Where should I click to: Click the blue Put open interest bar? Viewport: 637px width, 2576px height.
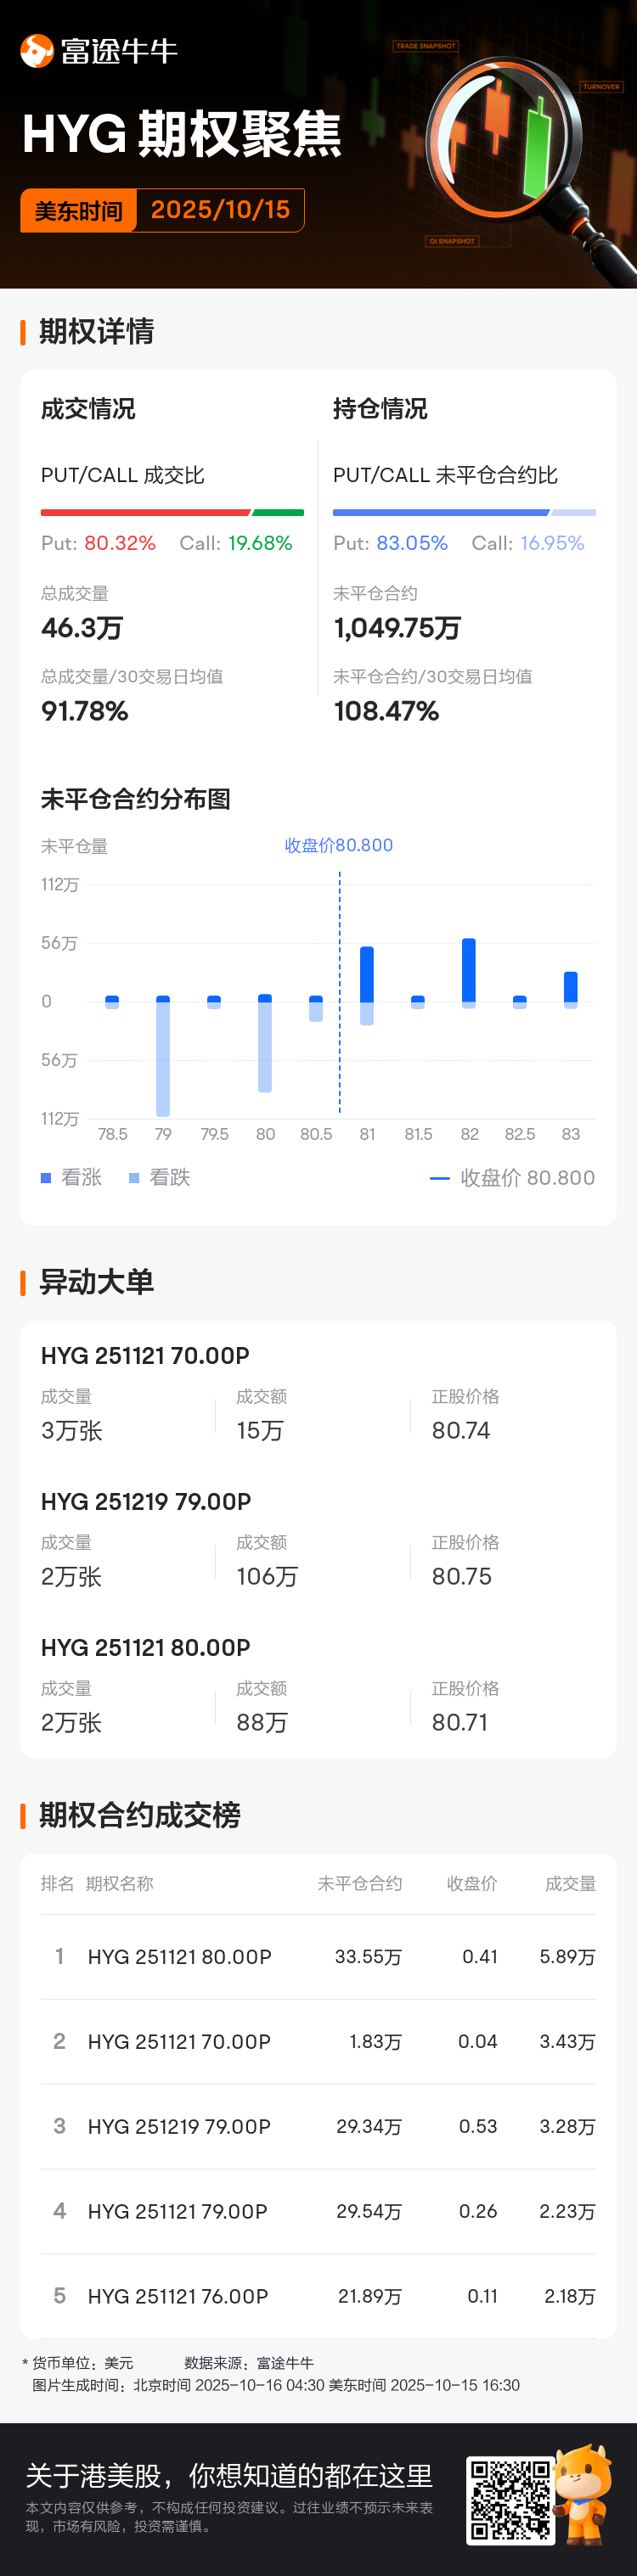440,513
